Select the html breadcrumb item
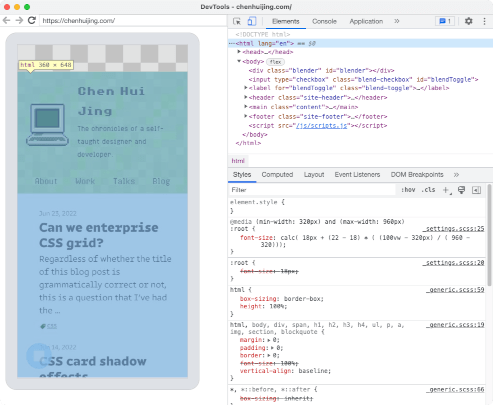493x405 pixels. (x=238, y=161)
